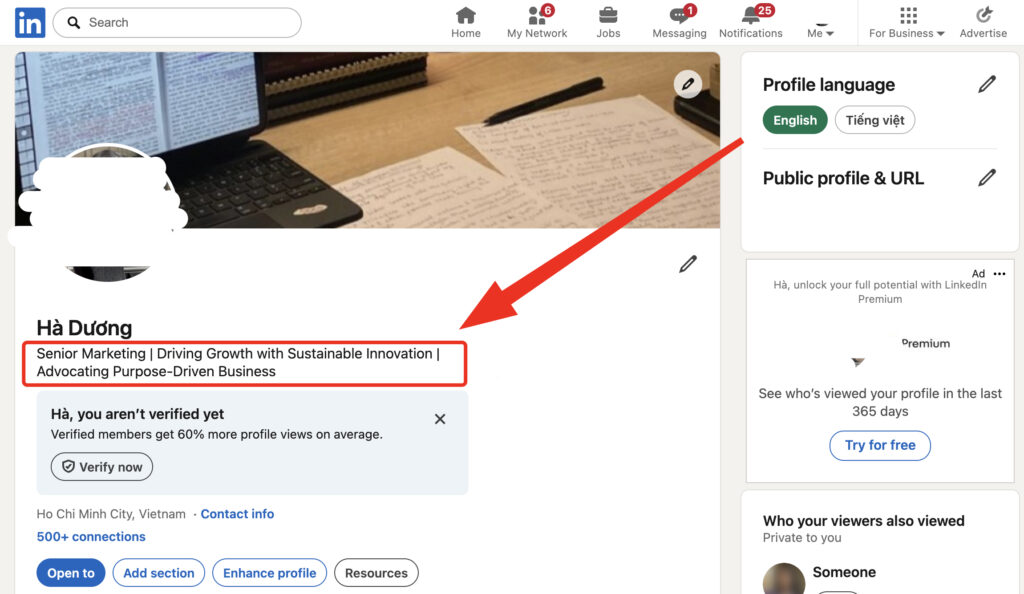The height and width of the screenshot is (594, 1024).
Task: Expand the Me dropdown menu
Action: point(820,33)
